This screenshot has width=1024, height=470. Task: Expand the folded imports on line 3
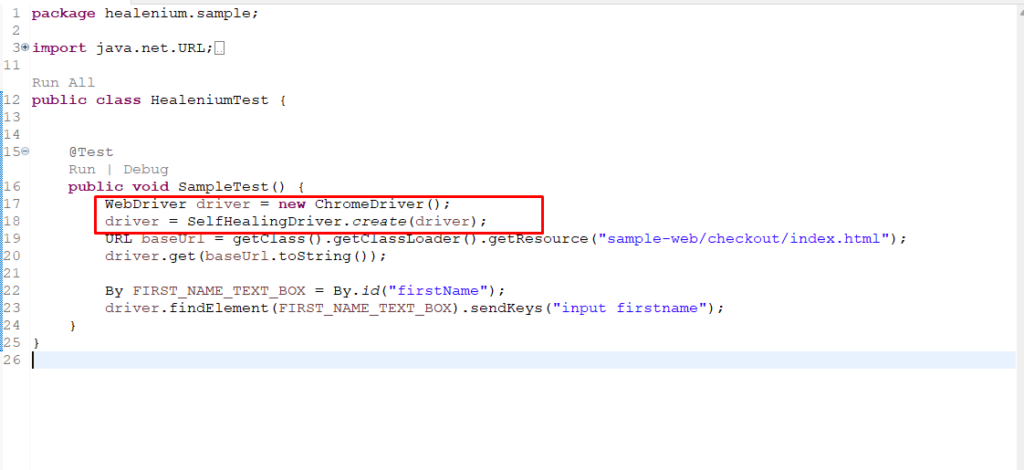tap(25, 48)
